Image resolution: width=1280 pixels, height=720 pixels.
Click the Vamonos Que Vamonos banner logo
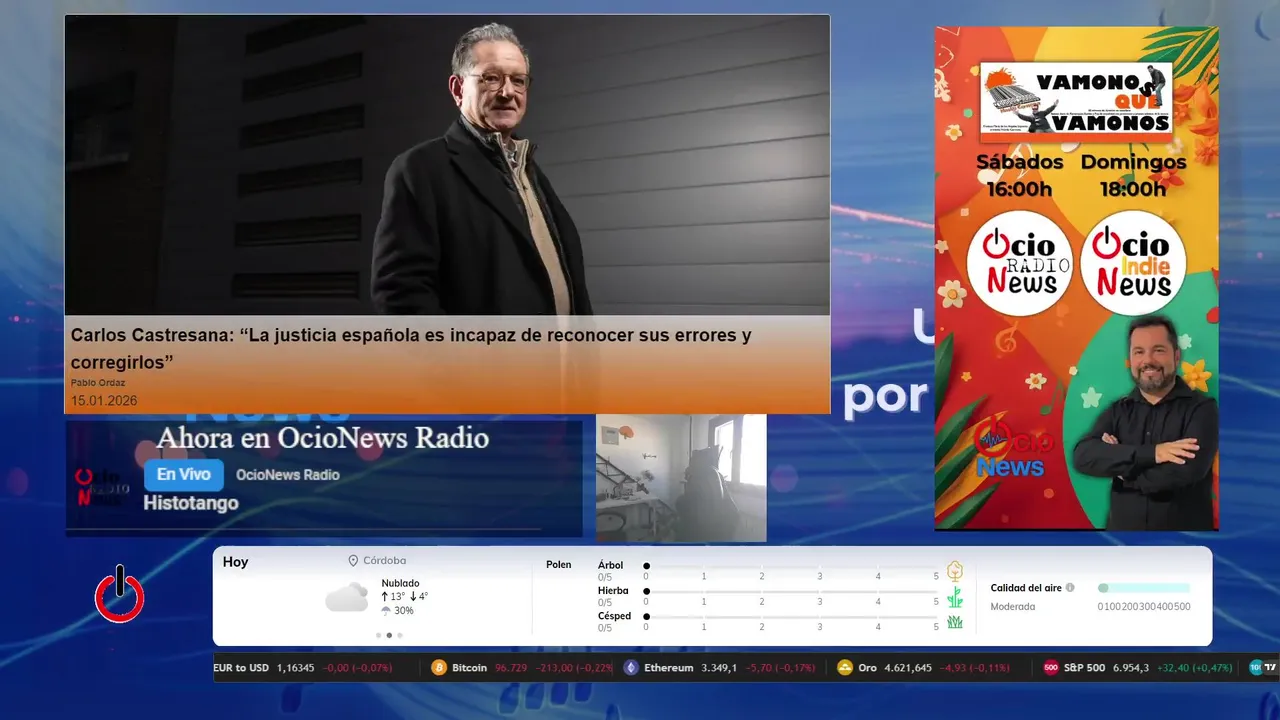pyautogui.click(x=1076, y=98)
